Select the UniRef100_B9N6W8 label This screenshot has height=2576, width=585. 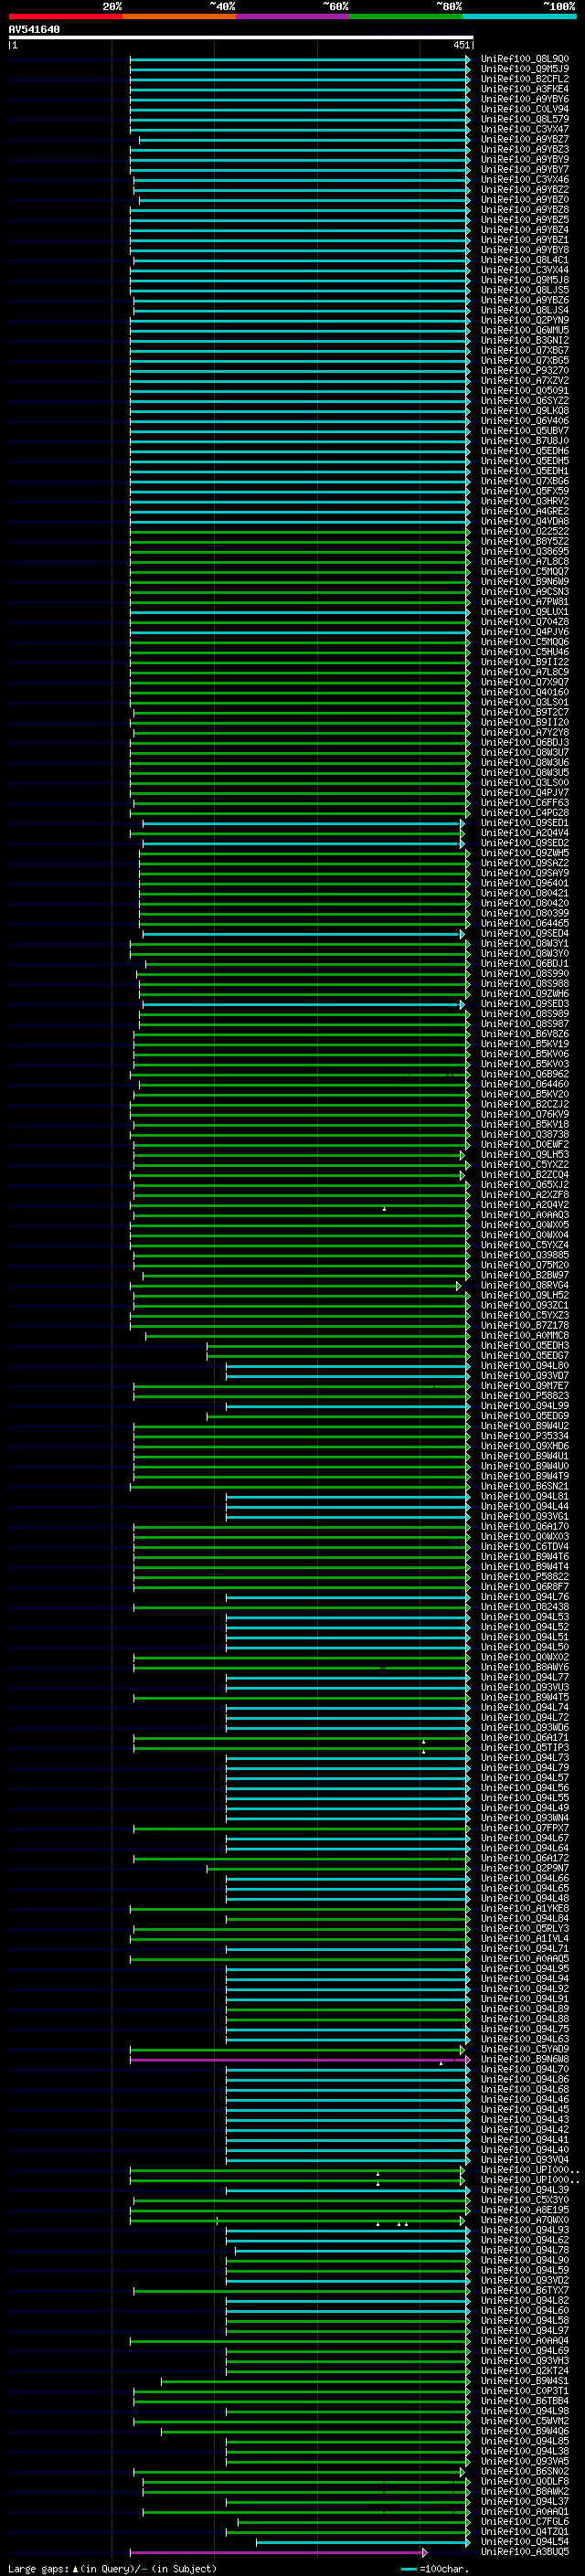click(x=525, y=2060)
